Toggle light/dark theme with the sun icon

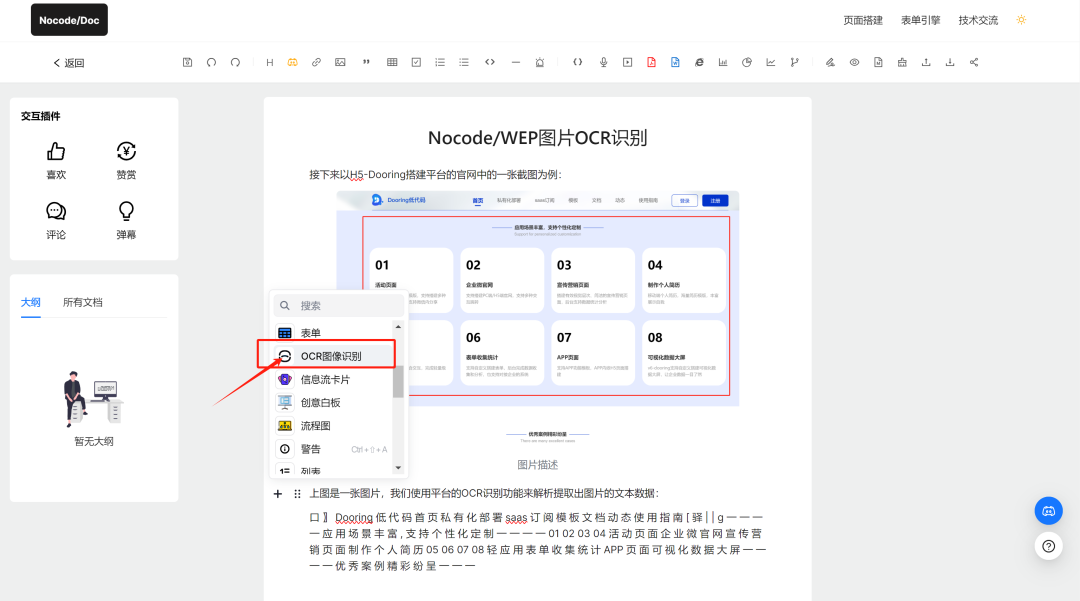point(1020,19)
